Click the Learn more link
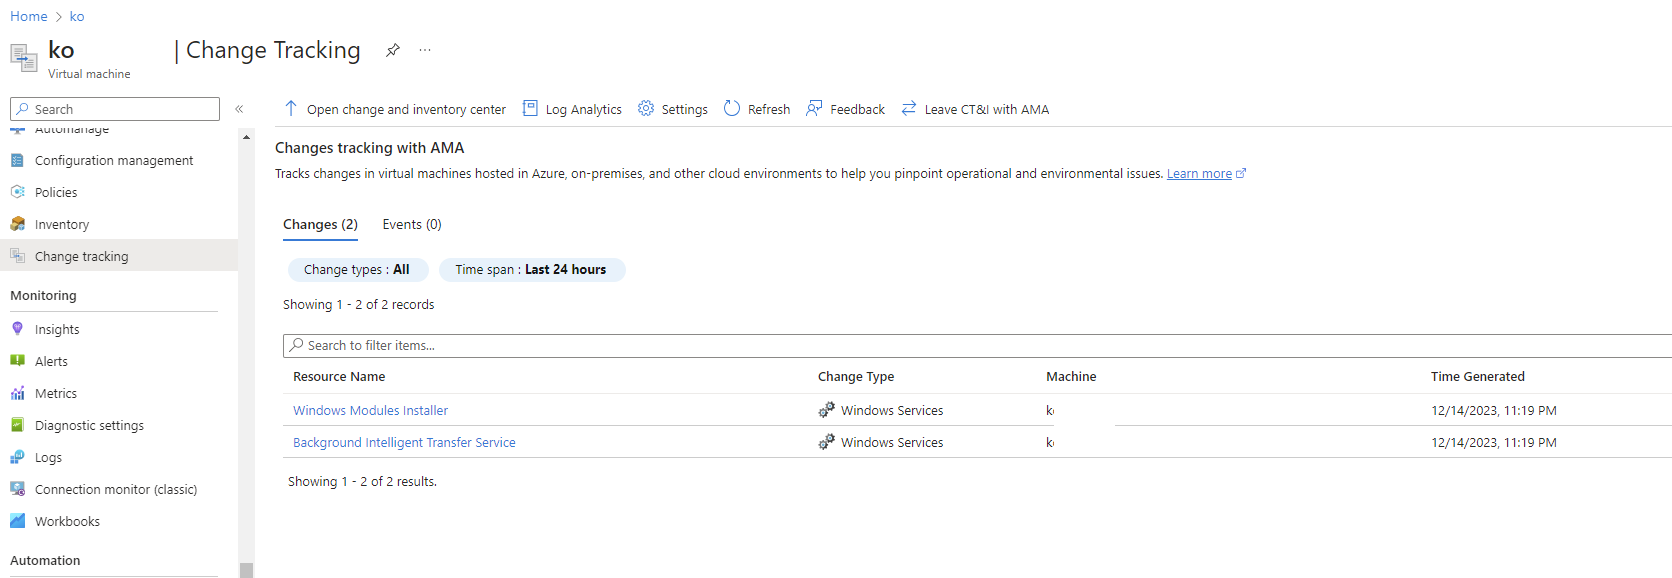 click(1199, 173)
